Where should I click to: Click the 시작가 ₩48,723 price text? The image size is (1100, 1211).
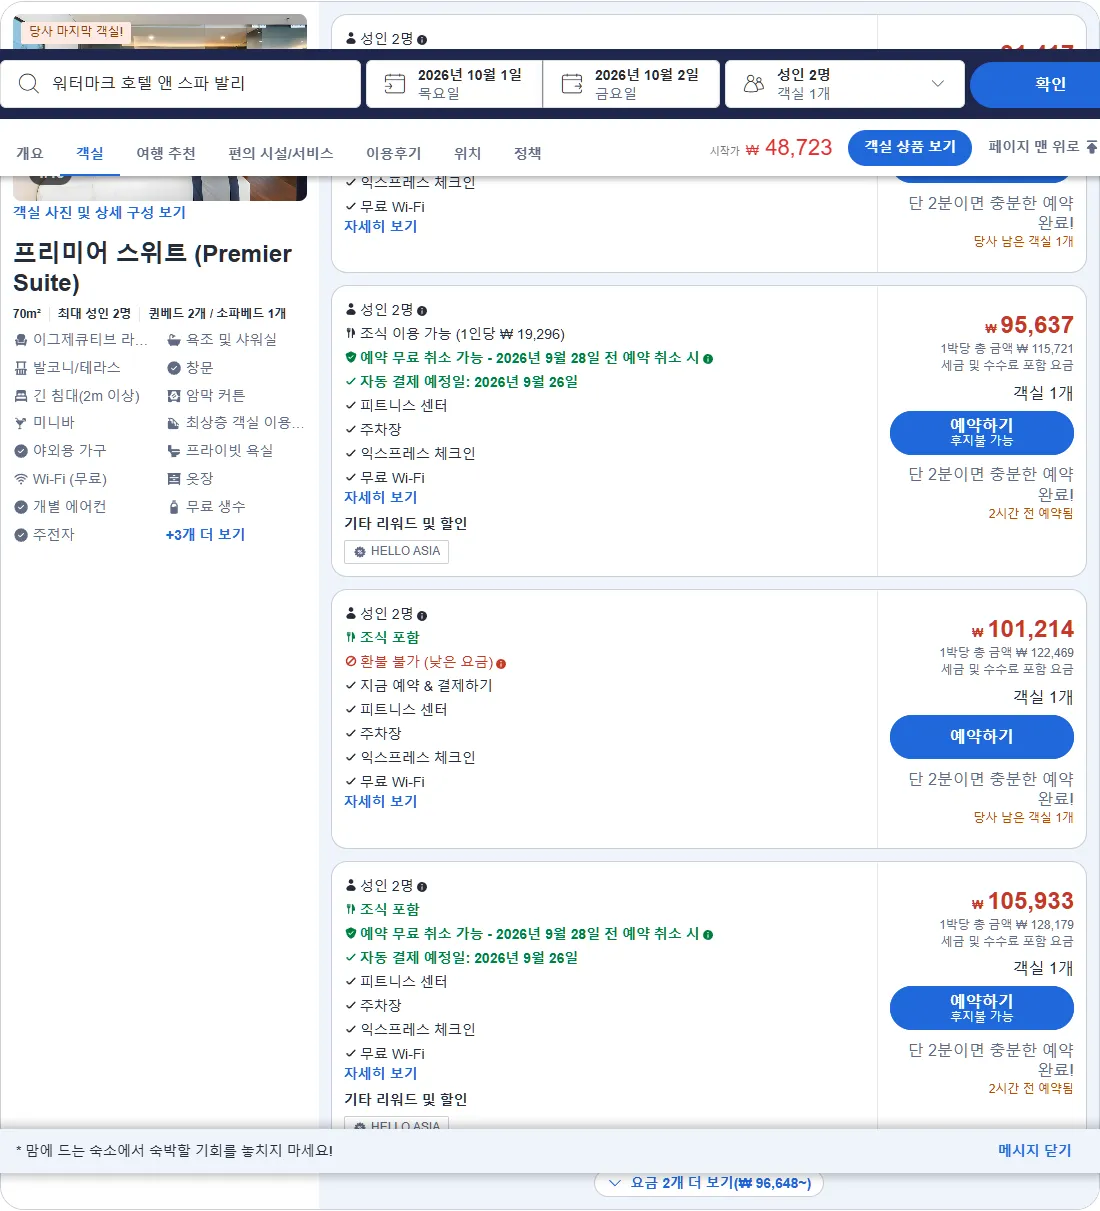771,148
